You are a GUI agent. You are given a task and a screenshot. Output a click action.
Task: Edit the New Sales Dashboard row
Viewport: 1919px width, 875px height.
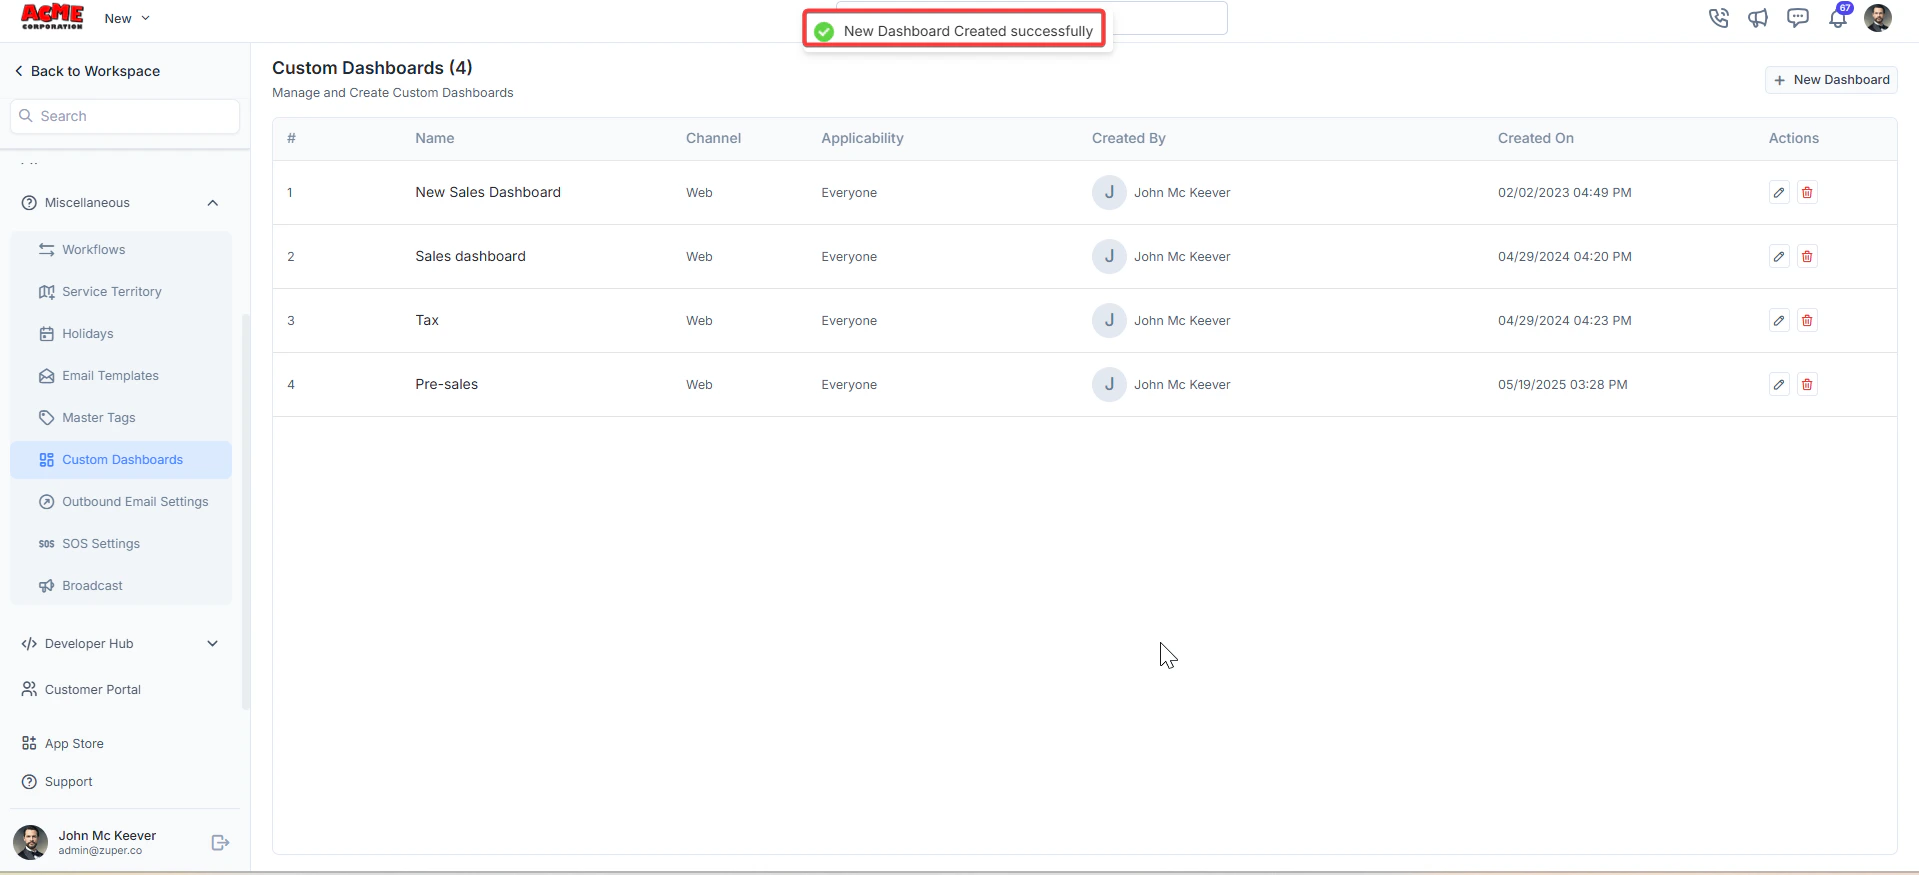(1779, 192)
